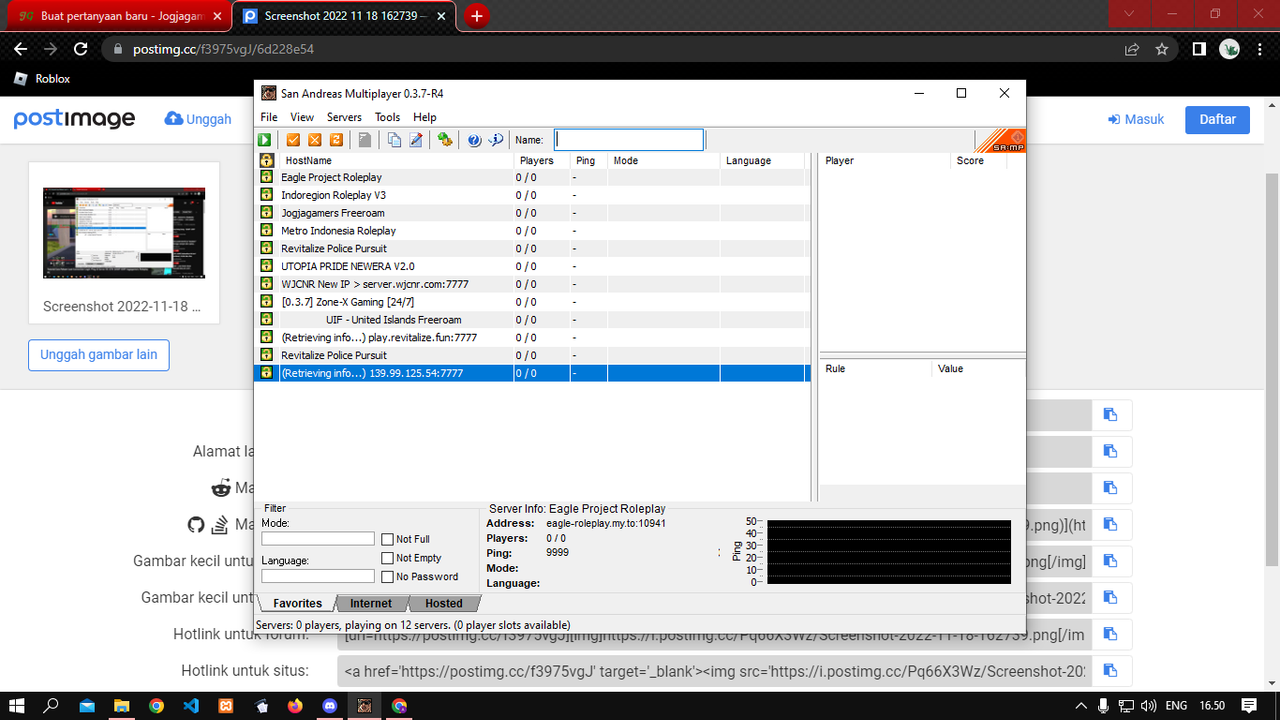Viewport: 1280px width, 720px height.
Task: Select play.revitalize.fun:7777 server row
Action: [532, 337]
